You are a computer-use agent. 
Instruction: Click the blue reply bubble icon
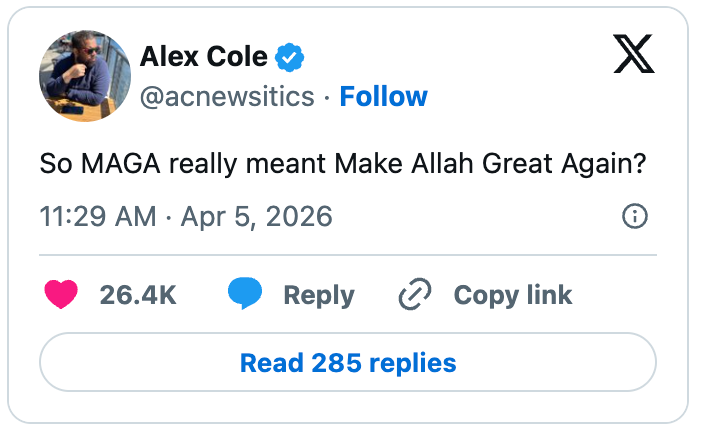point(245,295)
